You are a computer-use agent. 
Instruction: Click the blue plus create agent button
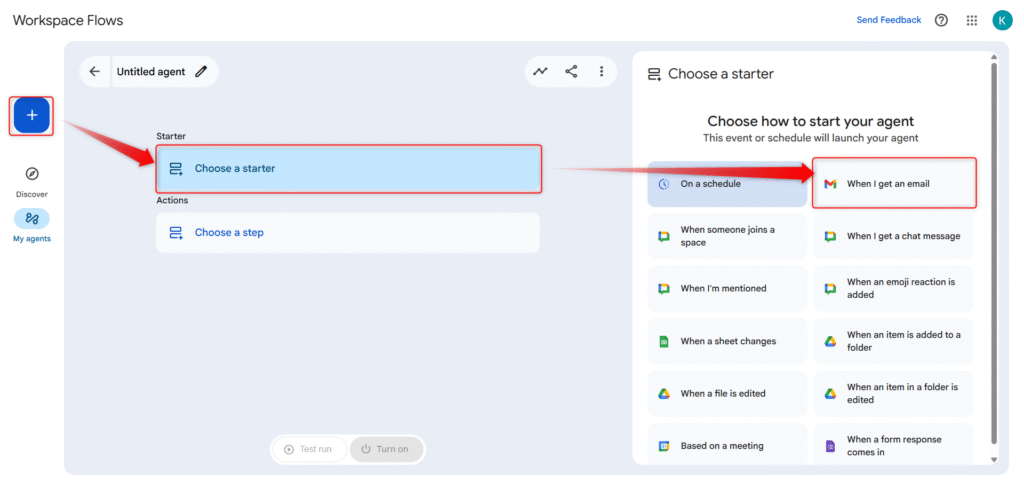click(31, 116)
